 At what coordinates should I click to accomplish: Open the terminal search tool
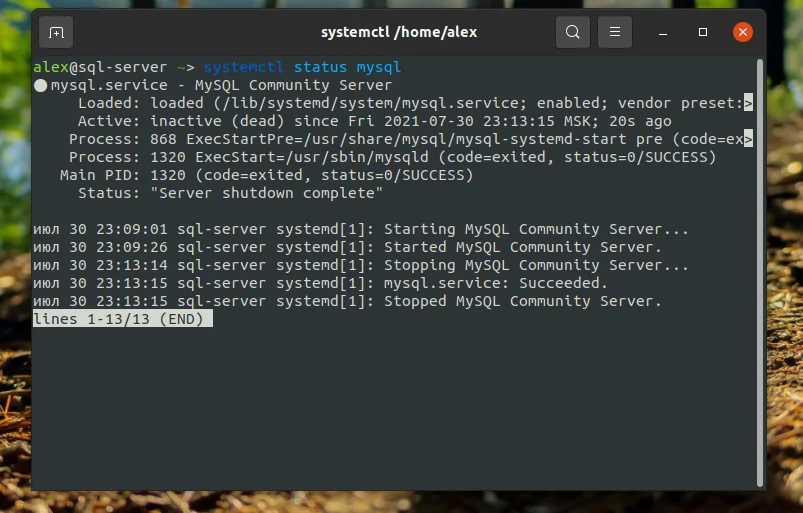(573, 32)
